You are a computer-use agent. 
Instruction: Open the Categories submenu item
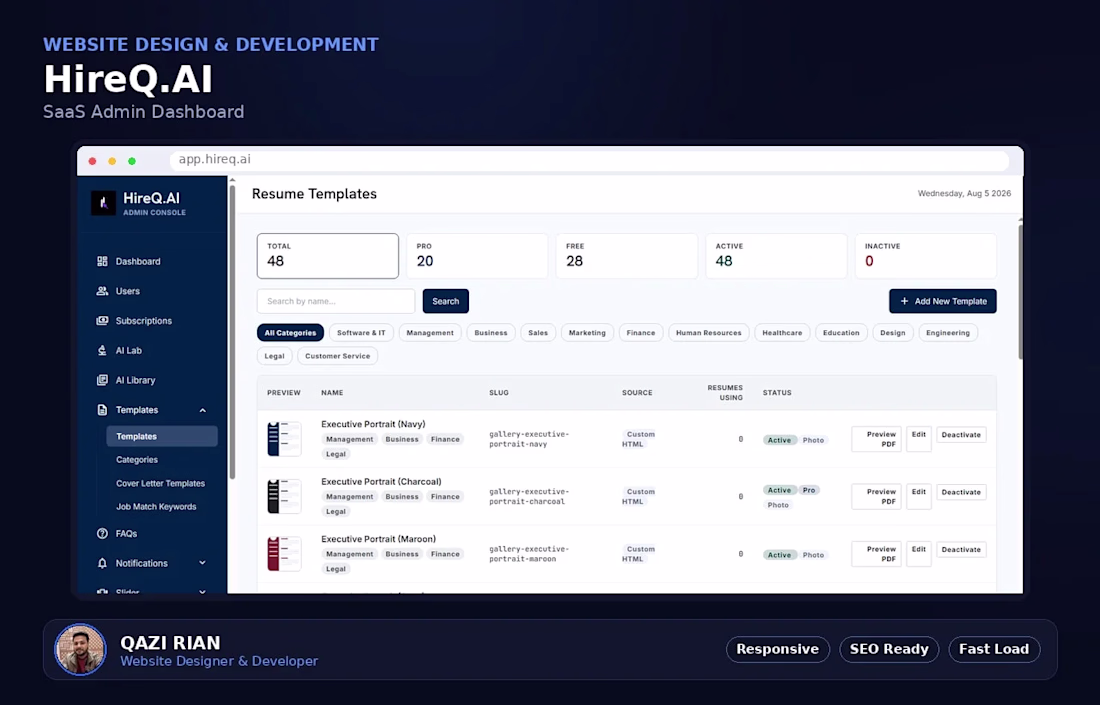pyautogui.click(x=137, y=459)
